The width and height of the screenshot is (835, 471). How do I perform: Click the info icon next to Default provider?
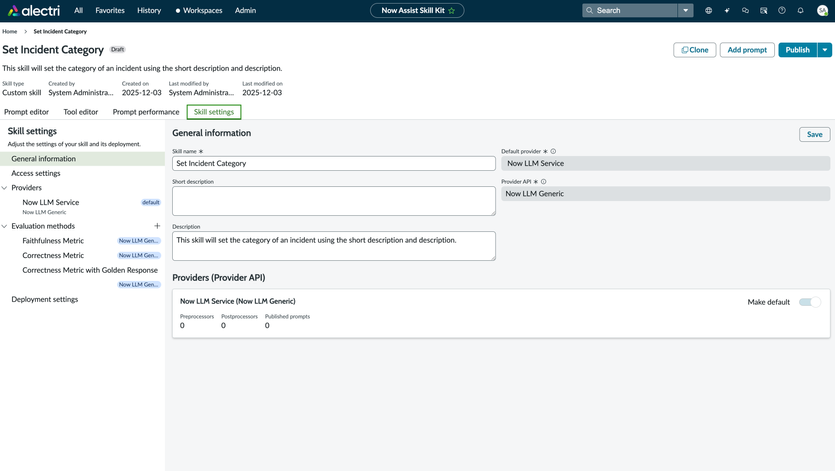[553, 152]
